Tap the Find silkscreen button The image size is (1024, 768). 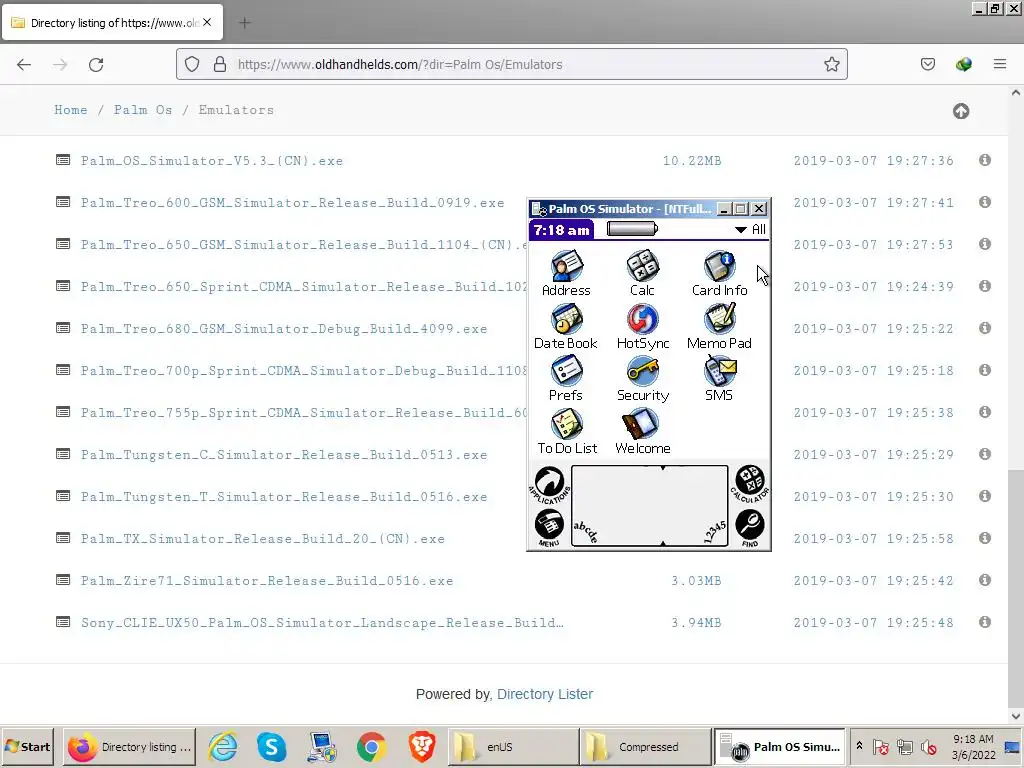point(750,528)
